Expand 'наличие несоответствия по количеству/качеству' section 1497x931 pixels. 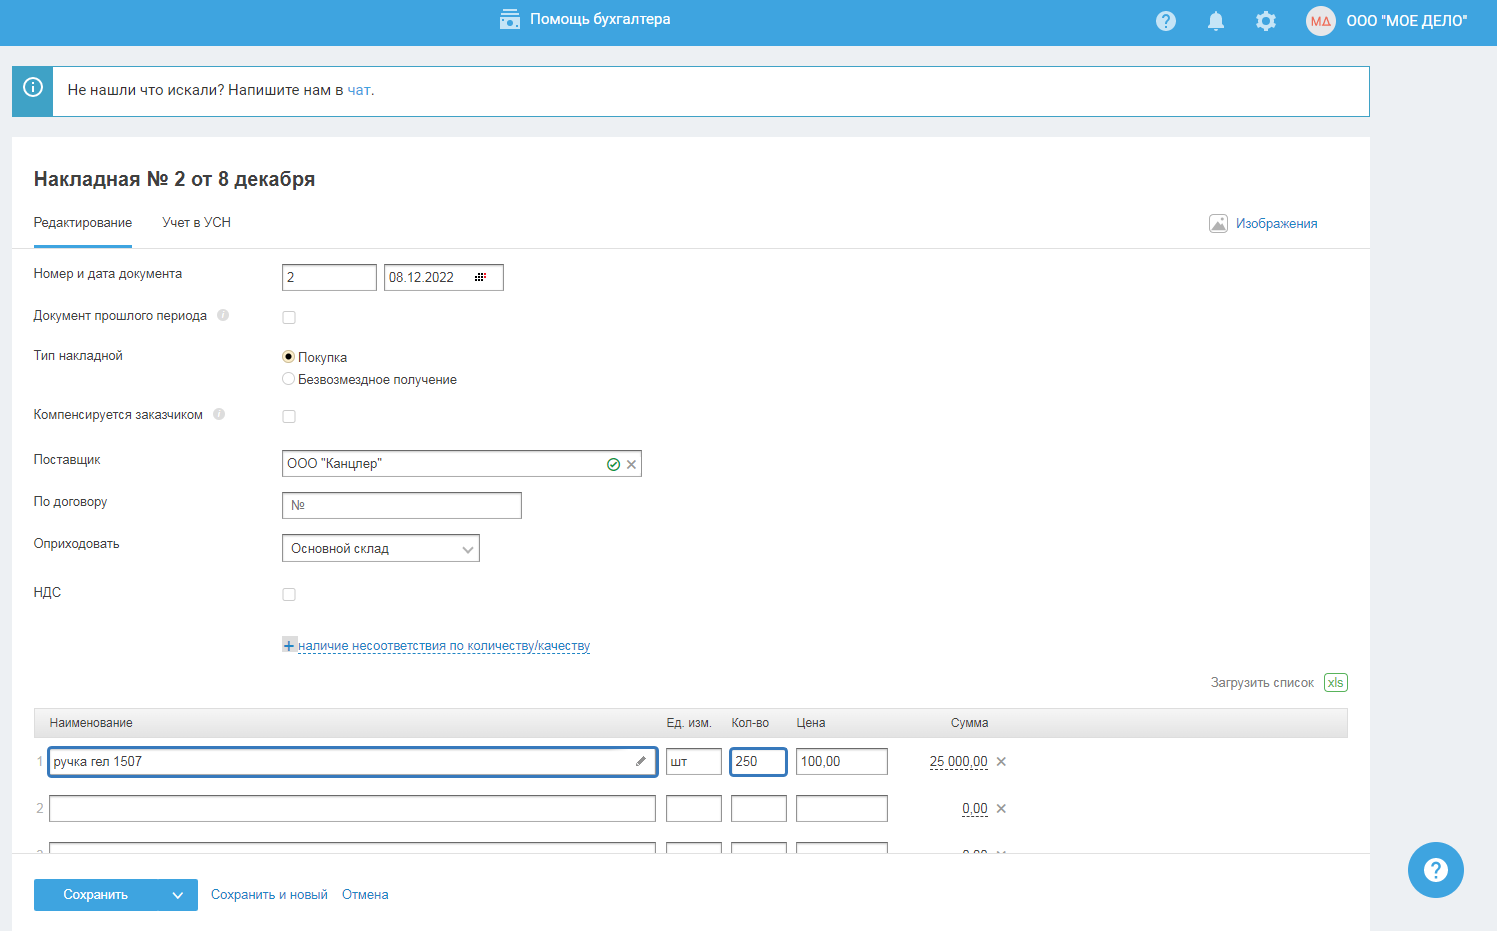[443, 646]
